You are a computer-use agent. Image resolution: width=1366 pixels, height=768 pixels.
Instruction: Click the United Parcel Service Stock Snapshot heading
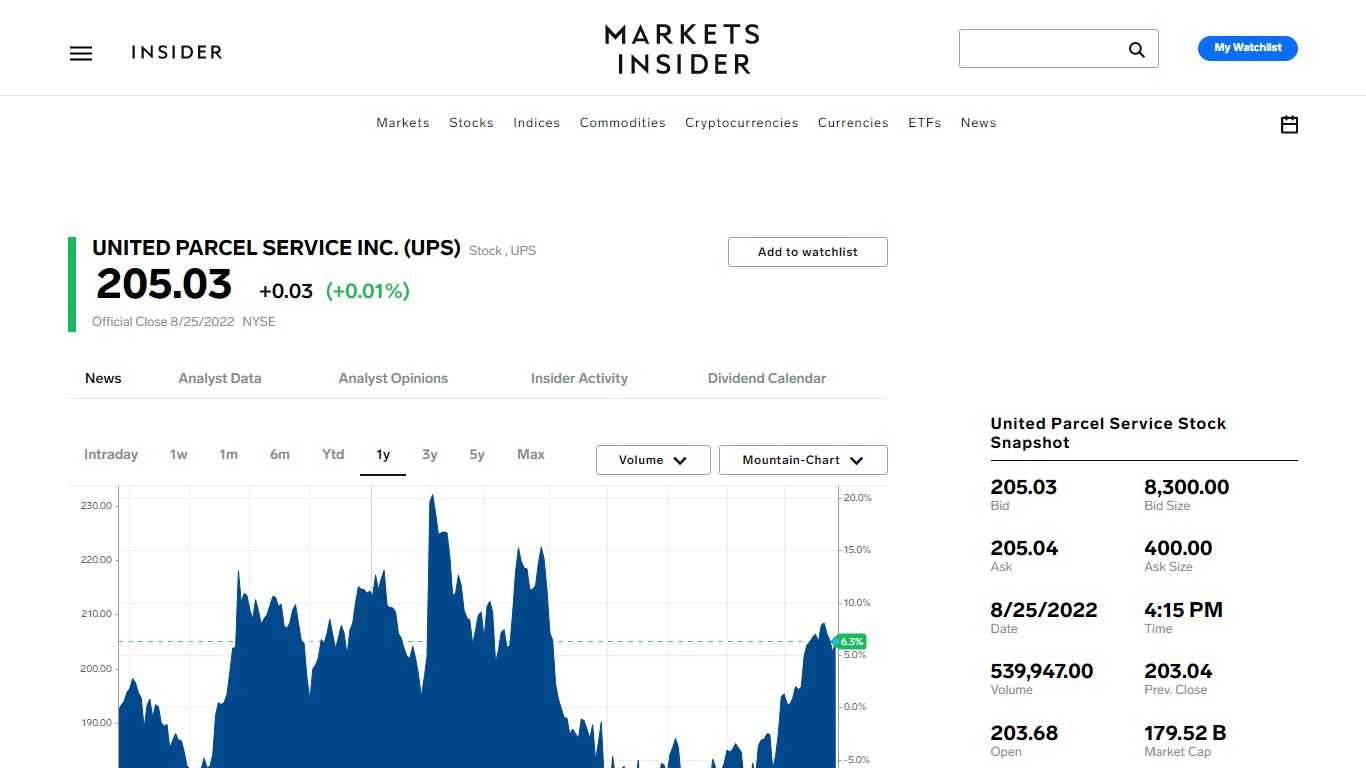tap(1108, 433)
